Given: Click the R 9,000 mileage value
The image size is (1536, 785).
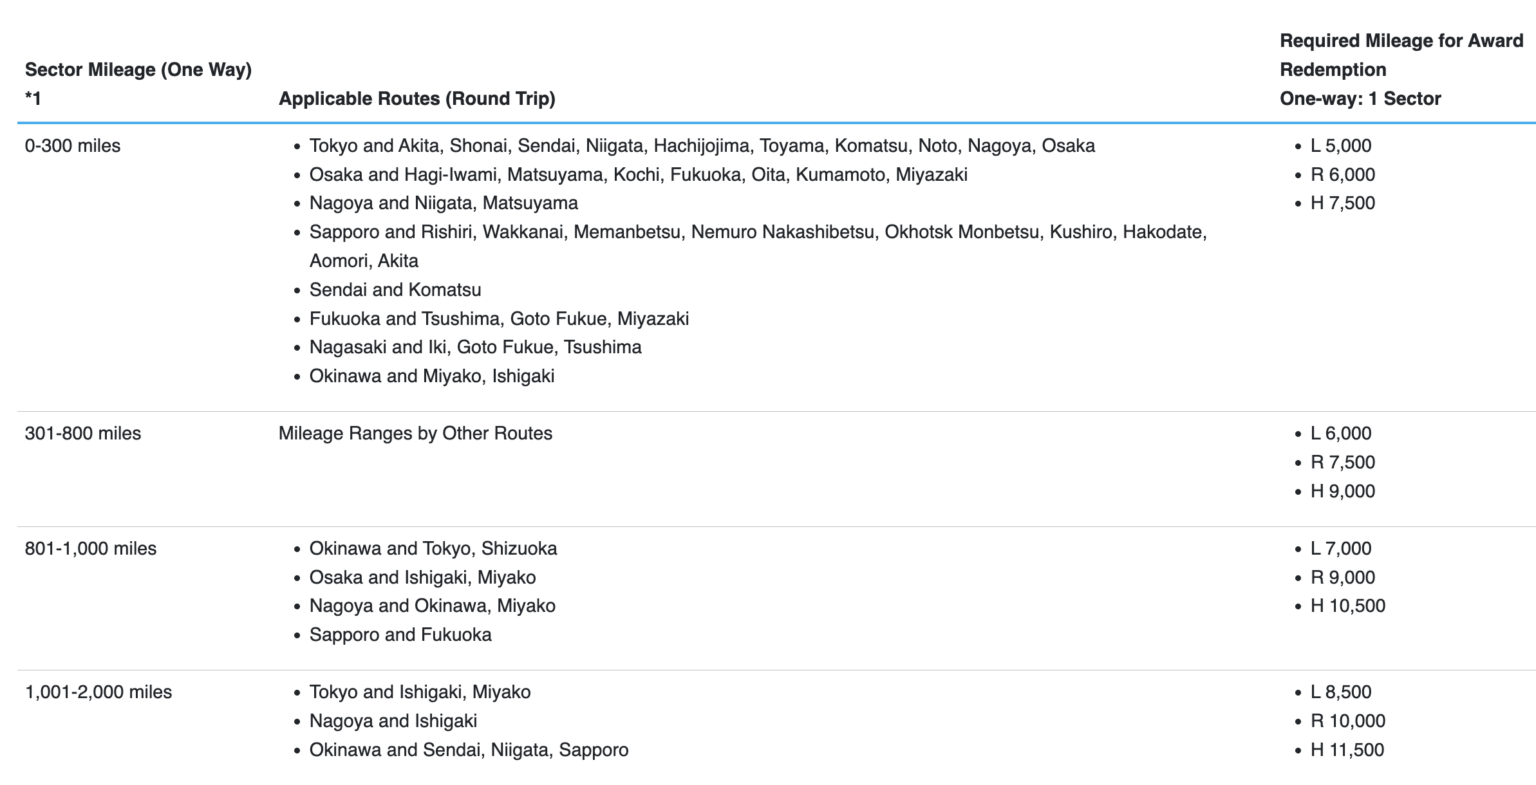Looking at the screenshot, I should click(x=1342, y=578).
